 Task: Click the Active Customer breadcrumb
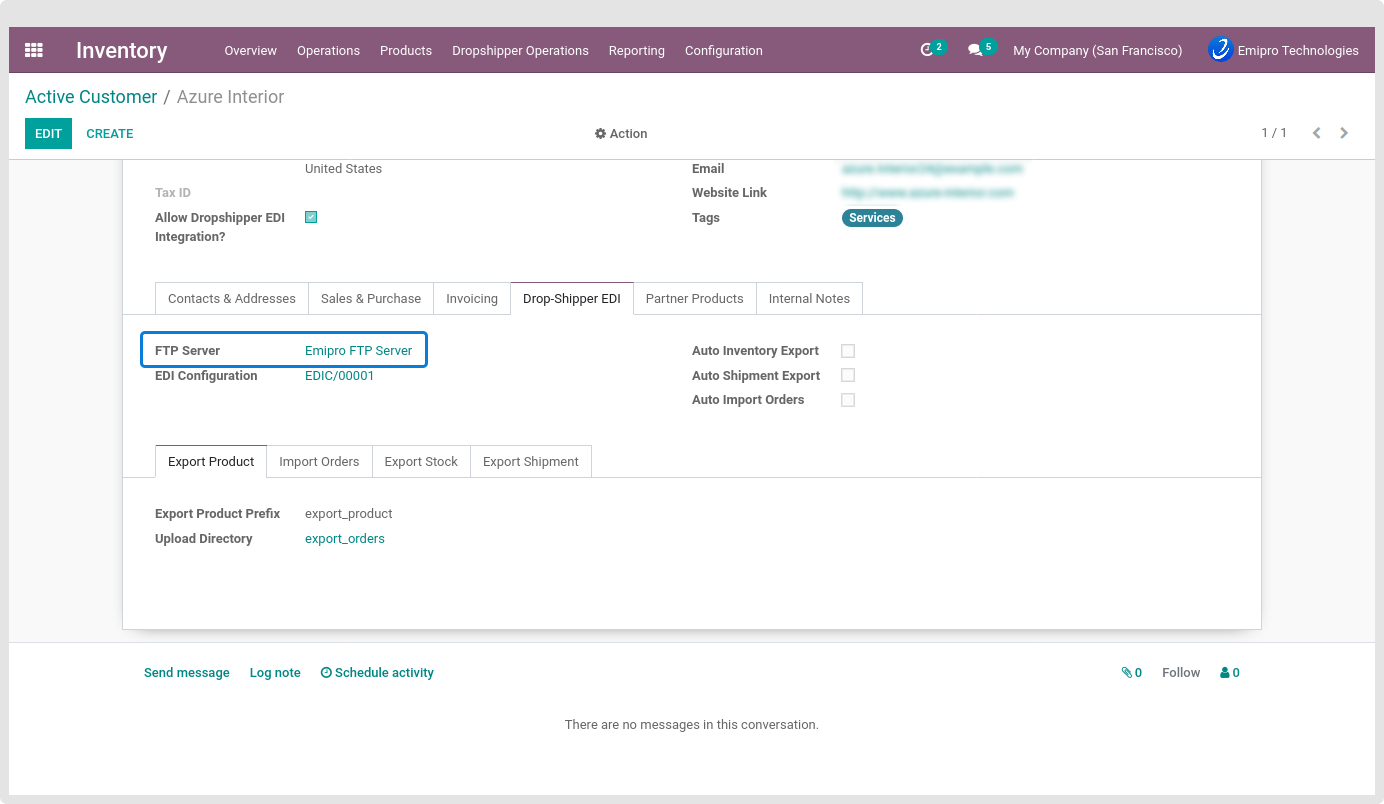click(x=91, y=97)
